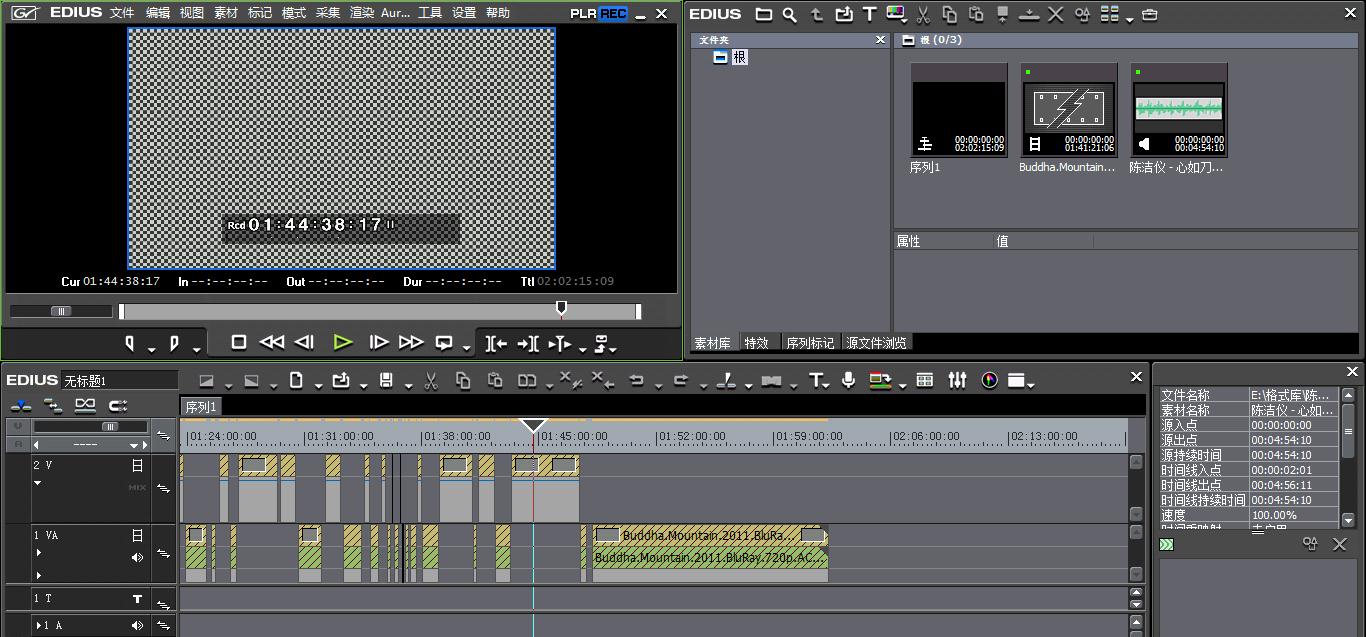1366x637 pixels.
Task: Click the add title T icon in bin
Action: 869,14
